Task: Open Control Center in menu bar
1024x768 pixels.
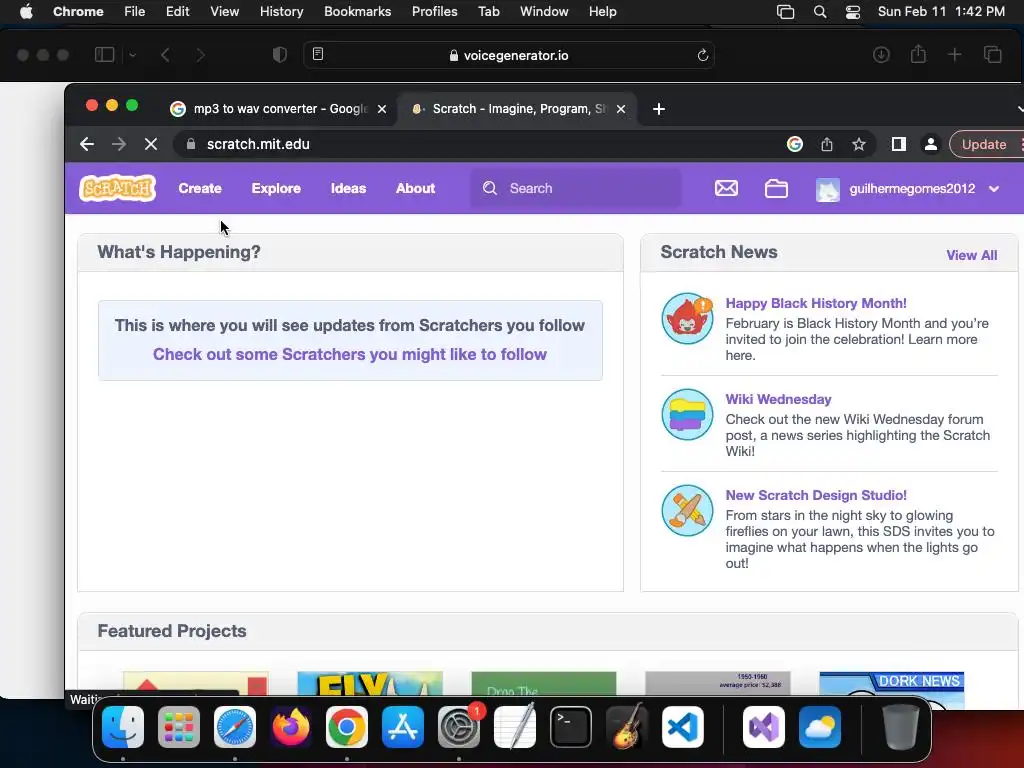Action: pyautogui.click(x=852, y=12)
